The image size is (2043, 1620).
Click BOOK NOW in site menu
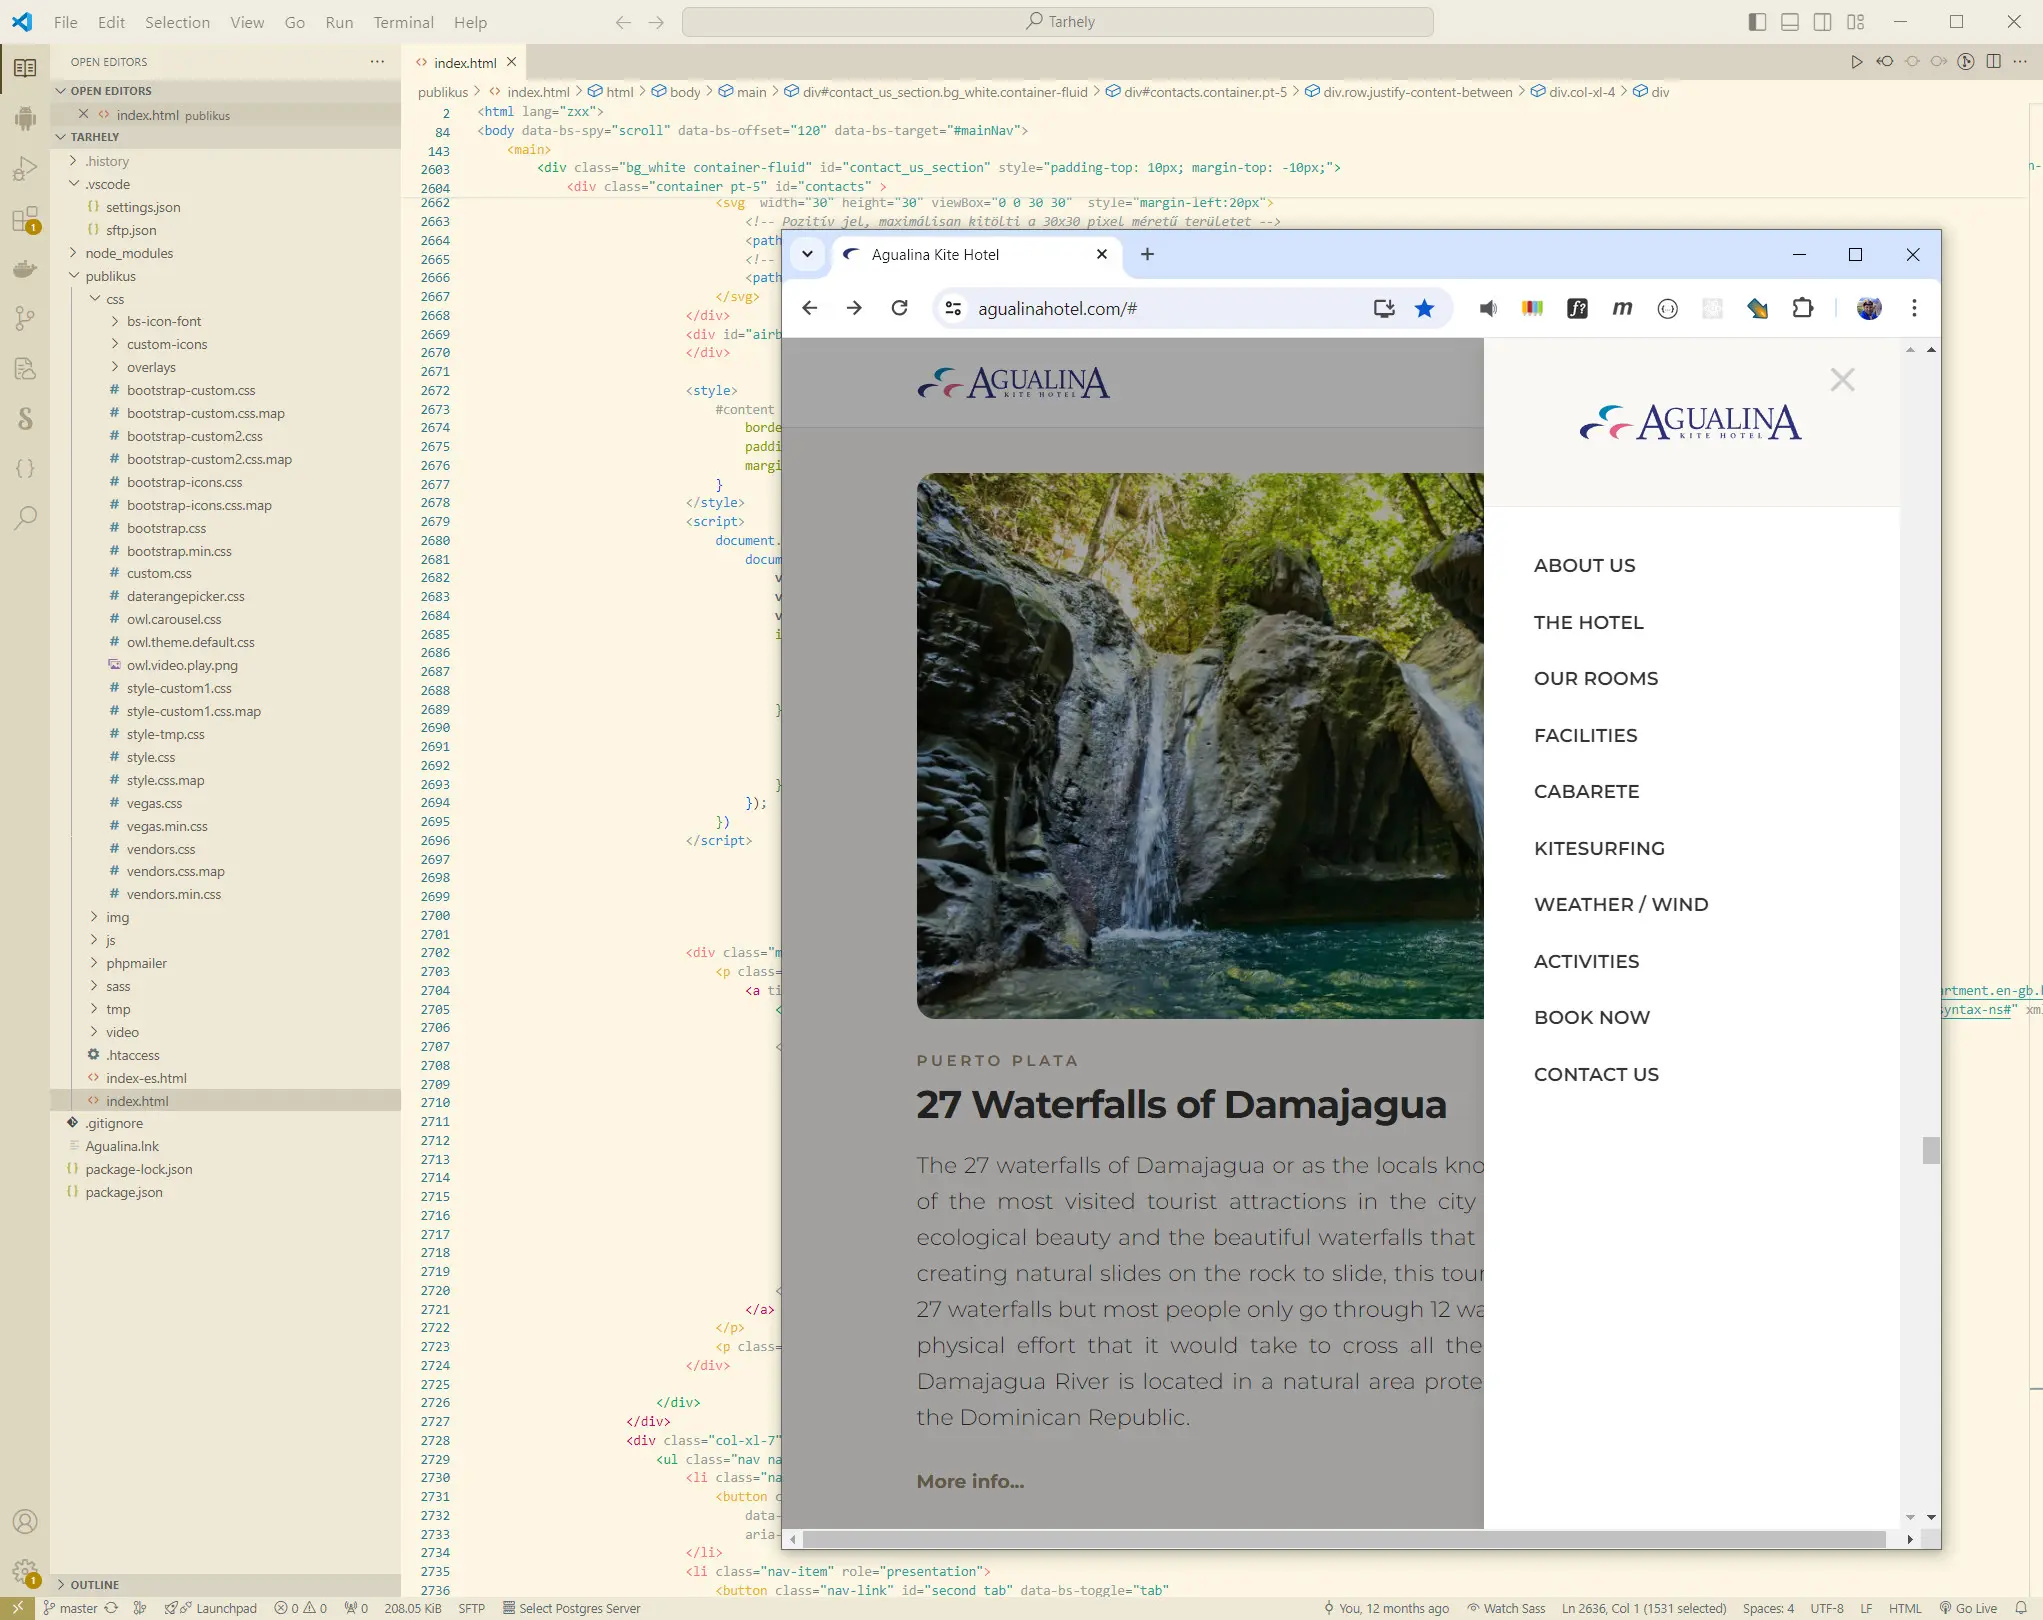coord(1592,1018)
